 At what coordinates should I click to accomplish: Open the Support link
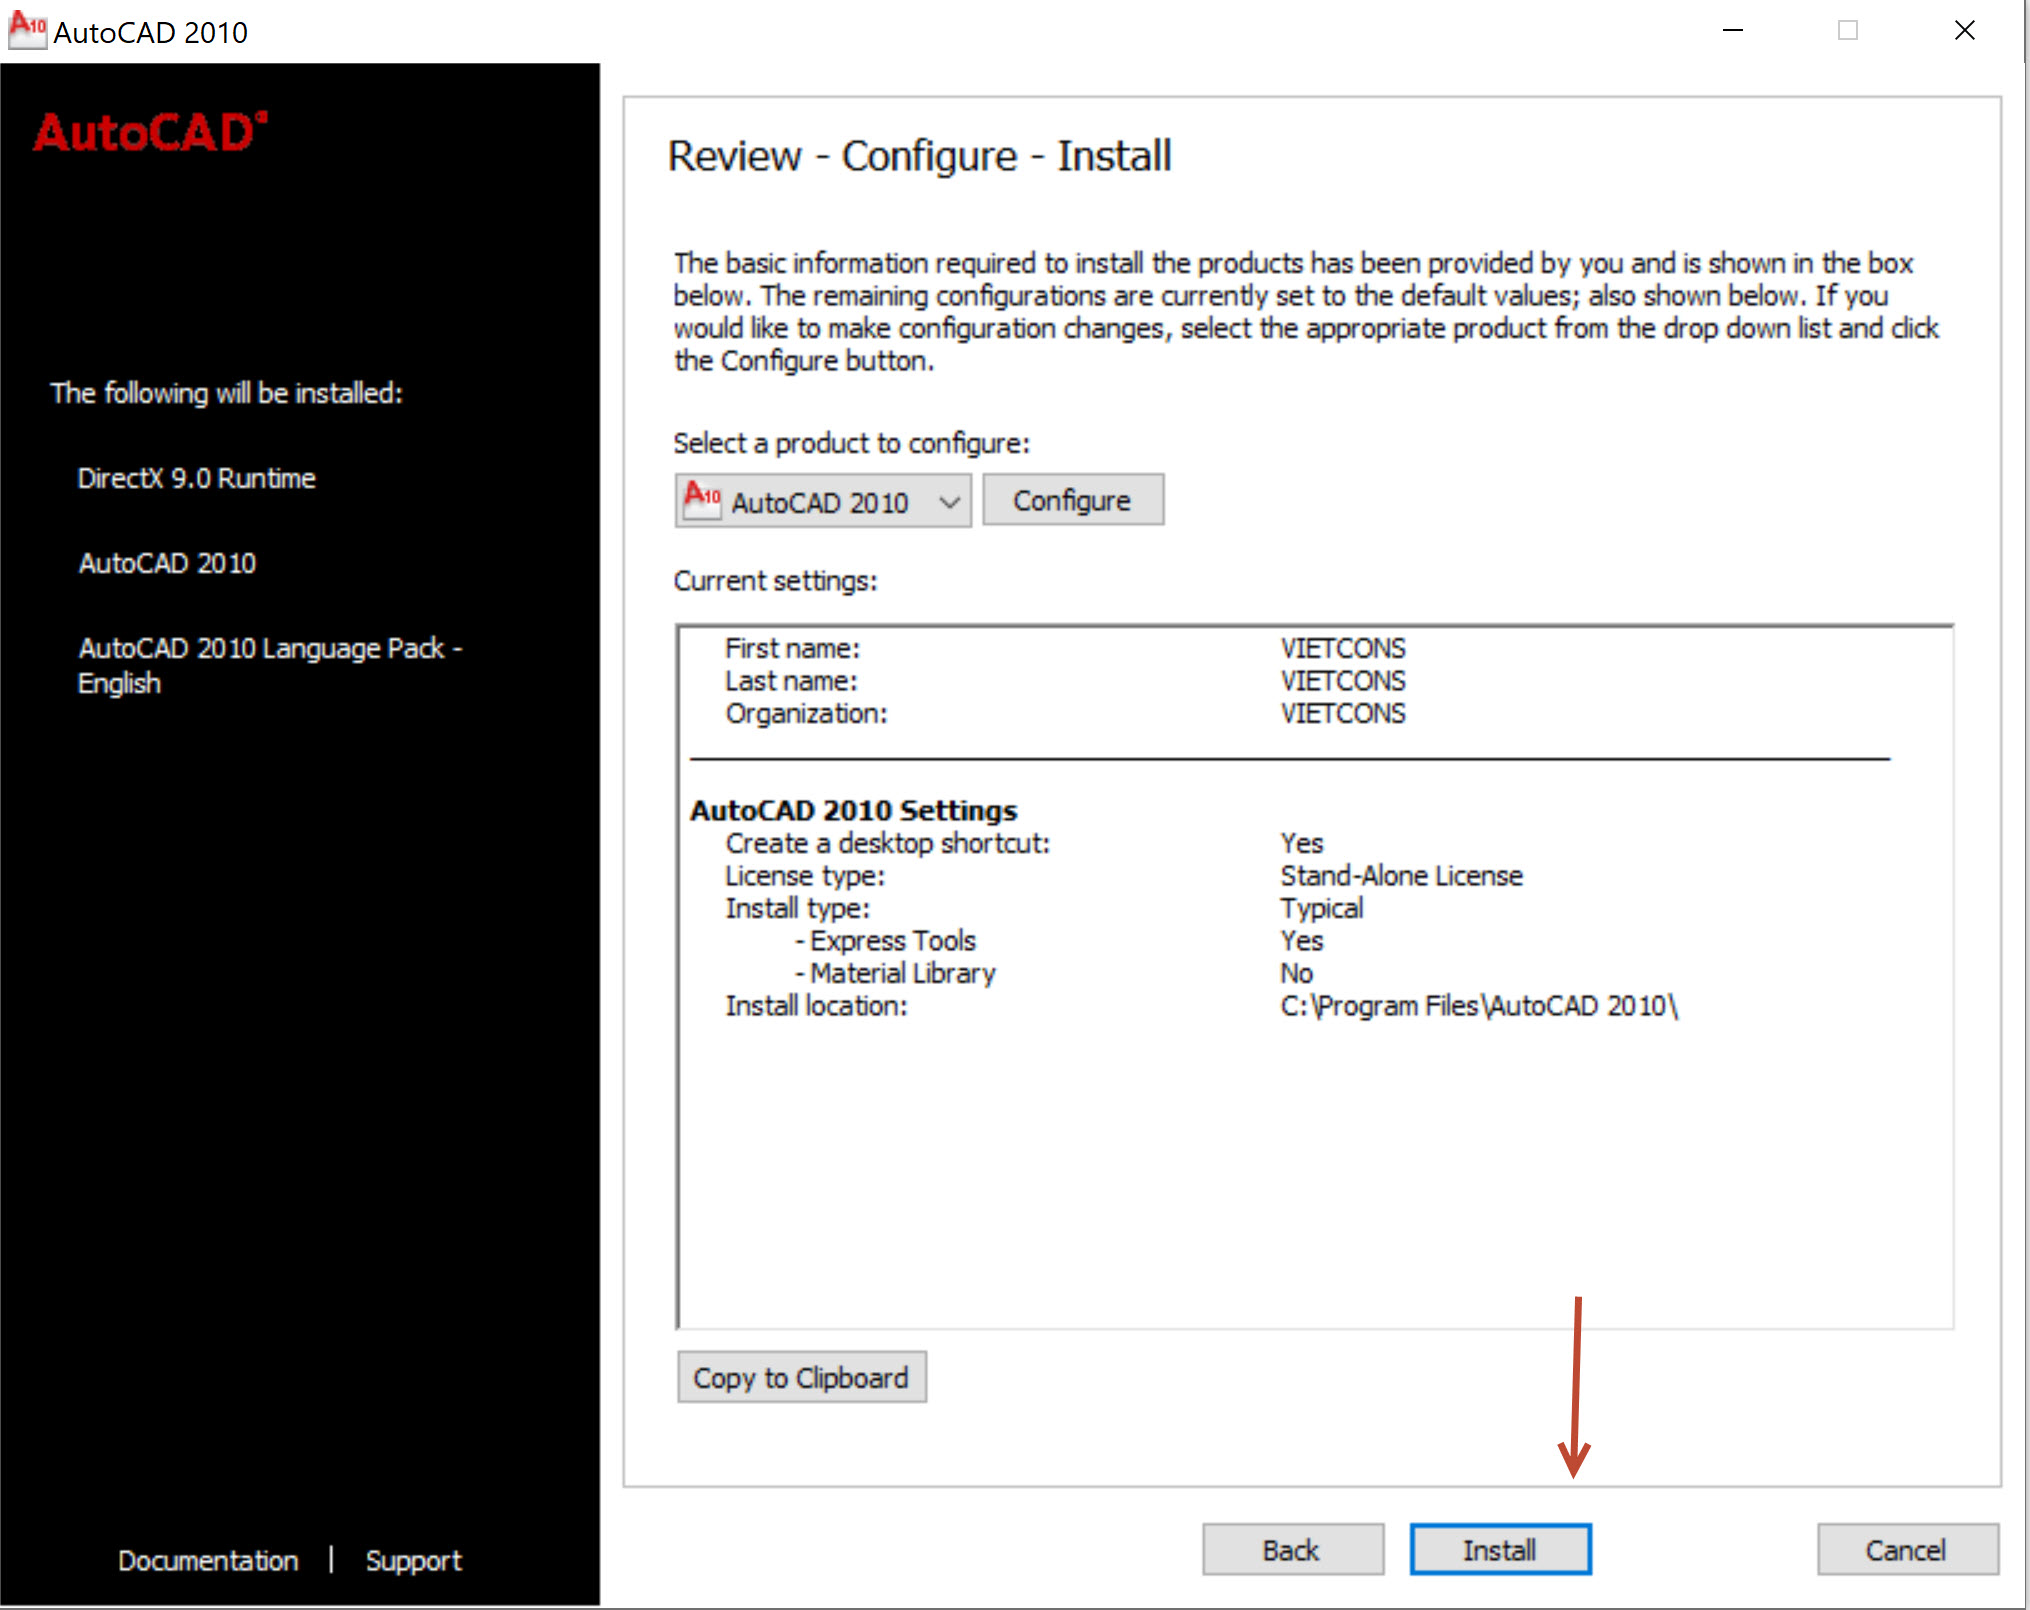[413, 1560]
